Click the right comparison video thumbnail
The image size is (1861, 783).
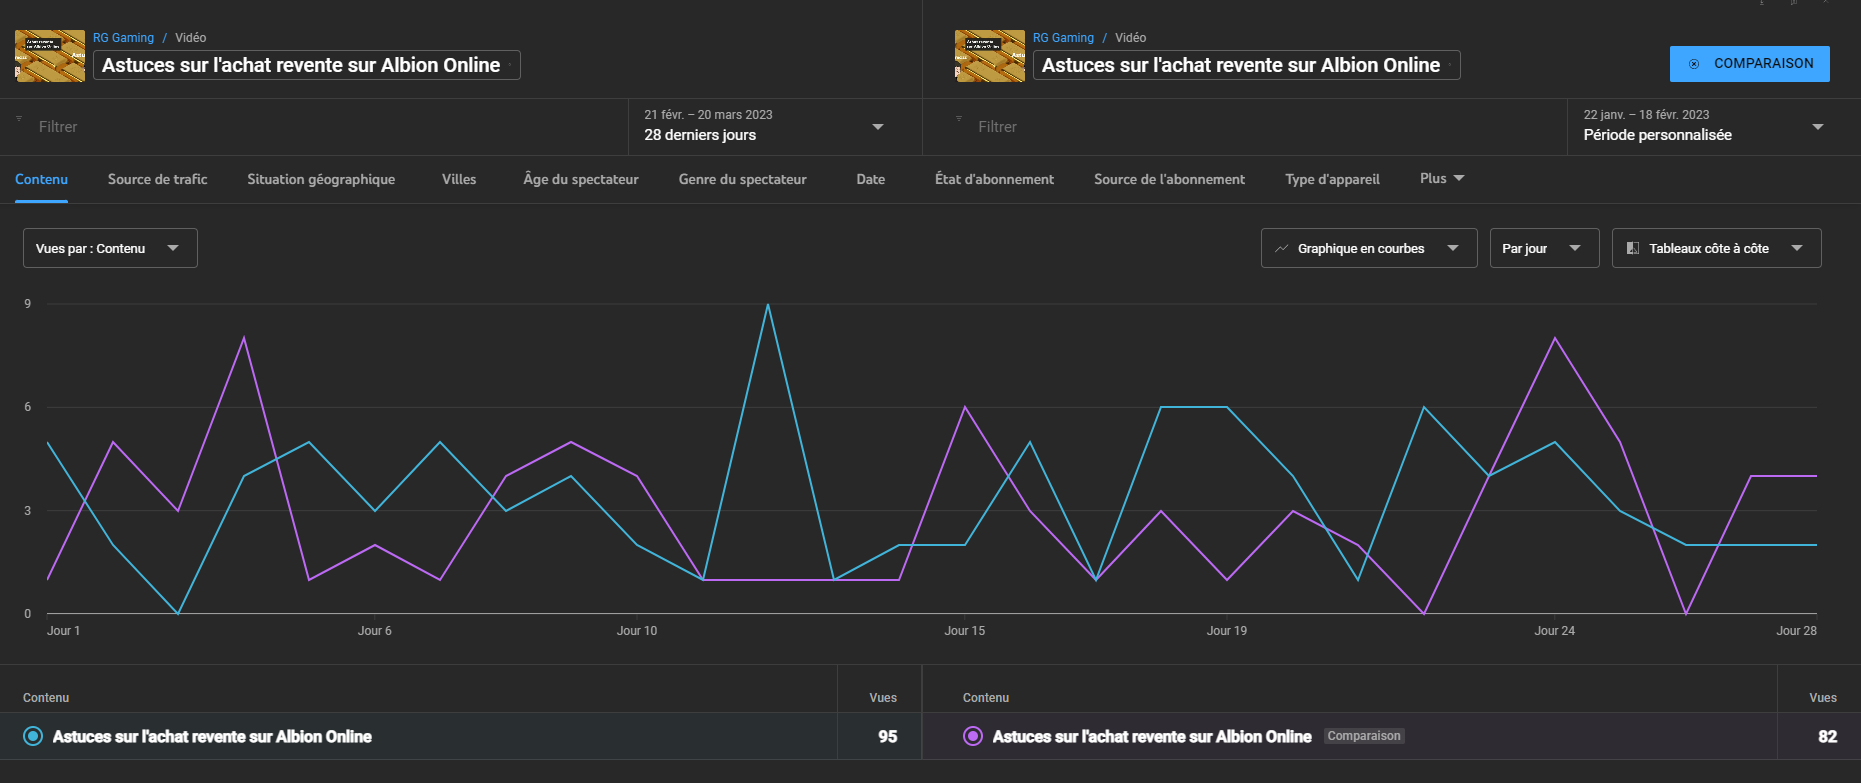click(990, 56)
